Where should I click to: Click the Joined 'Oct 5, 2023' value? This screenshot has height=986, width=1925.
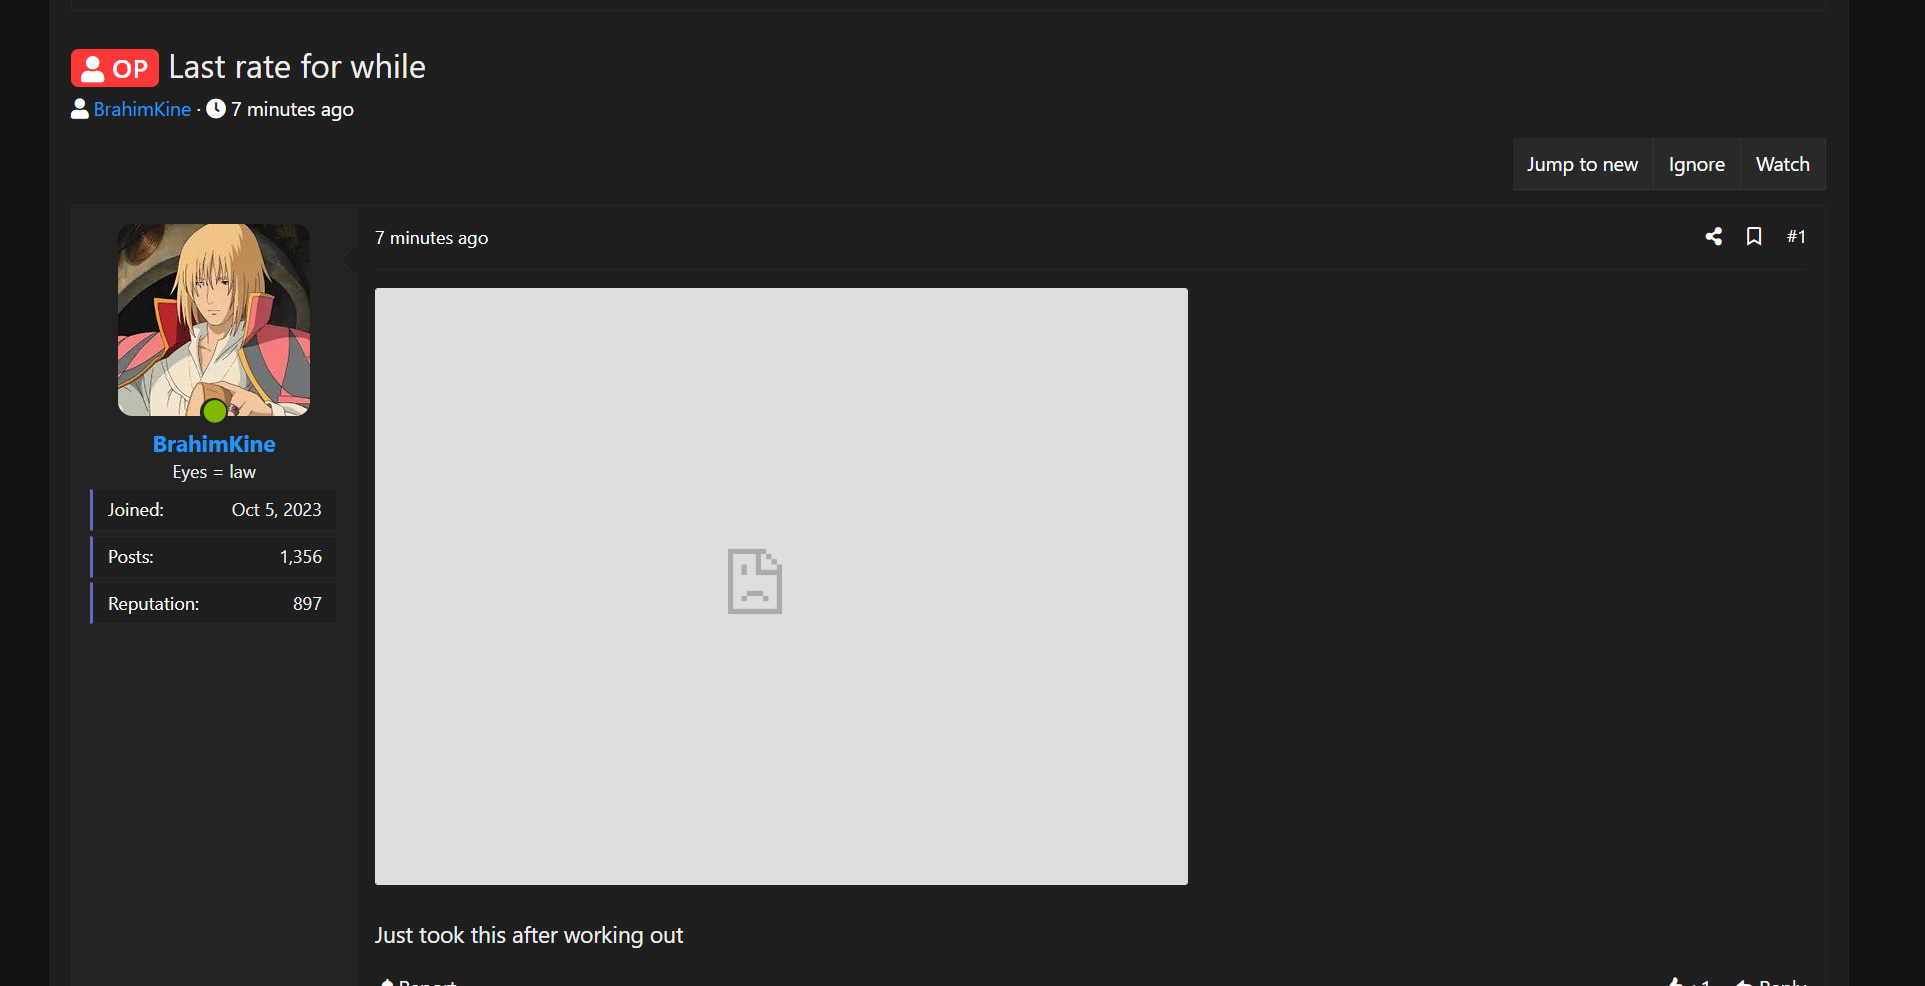click(x=277, y=510)
